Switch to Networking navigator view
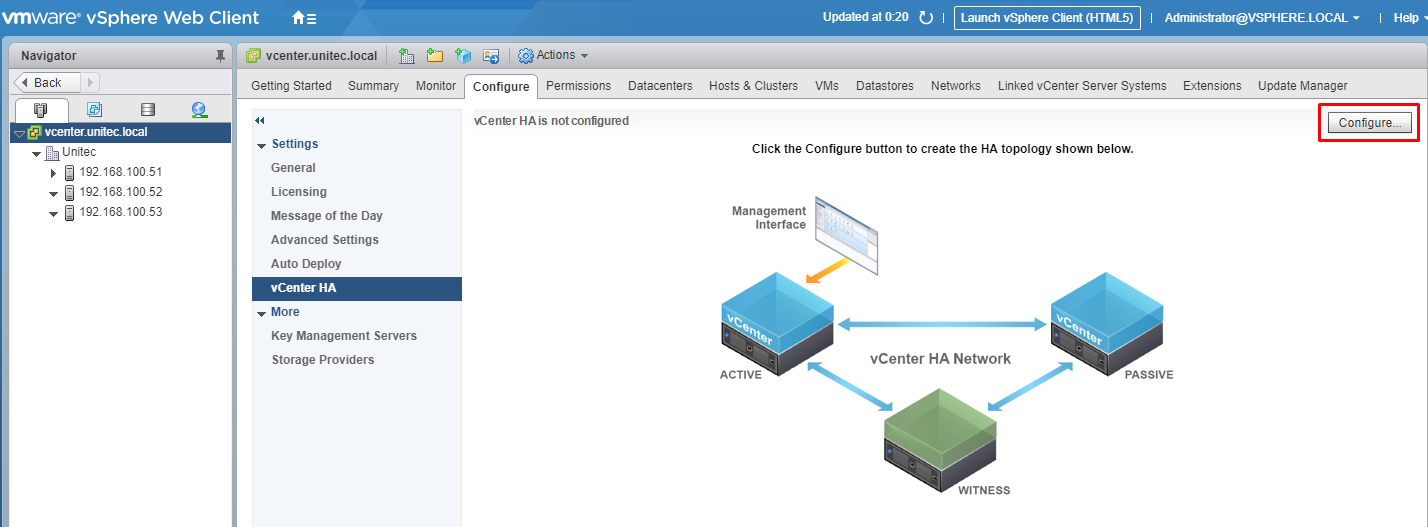 pos(199,110)
